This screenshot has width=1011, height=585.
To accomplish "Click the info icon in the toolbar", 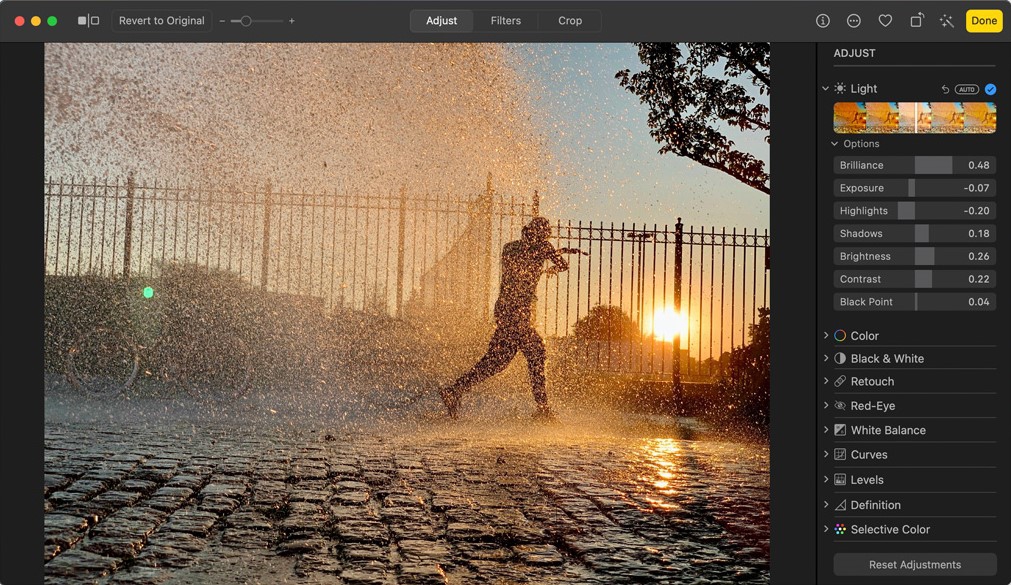I will click(x=823, y=21).
